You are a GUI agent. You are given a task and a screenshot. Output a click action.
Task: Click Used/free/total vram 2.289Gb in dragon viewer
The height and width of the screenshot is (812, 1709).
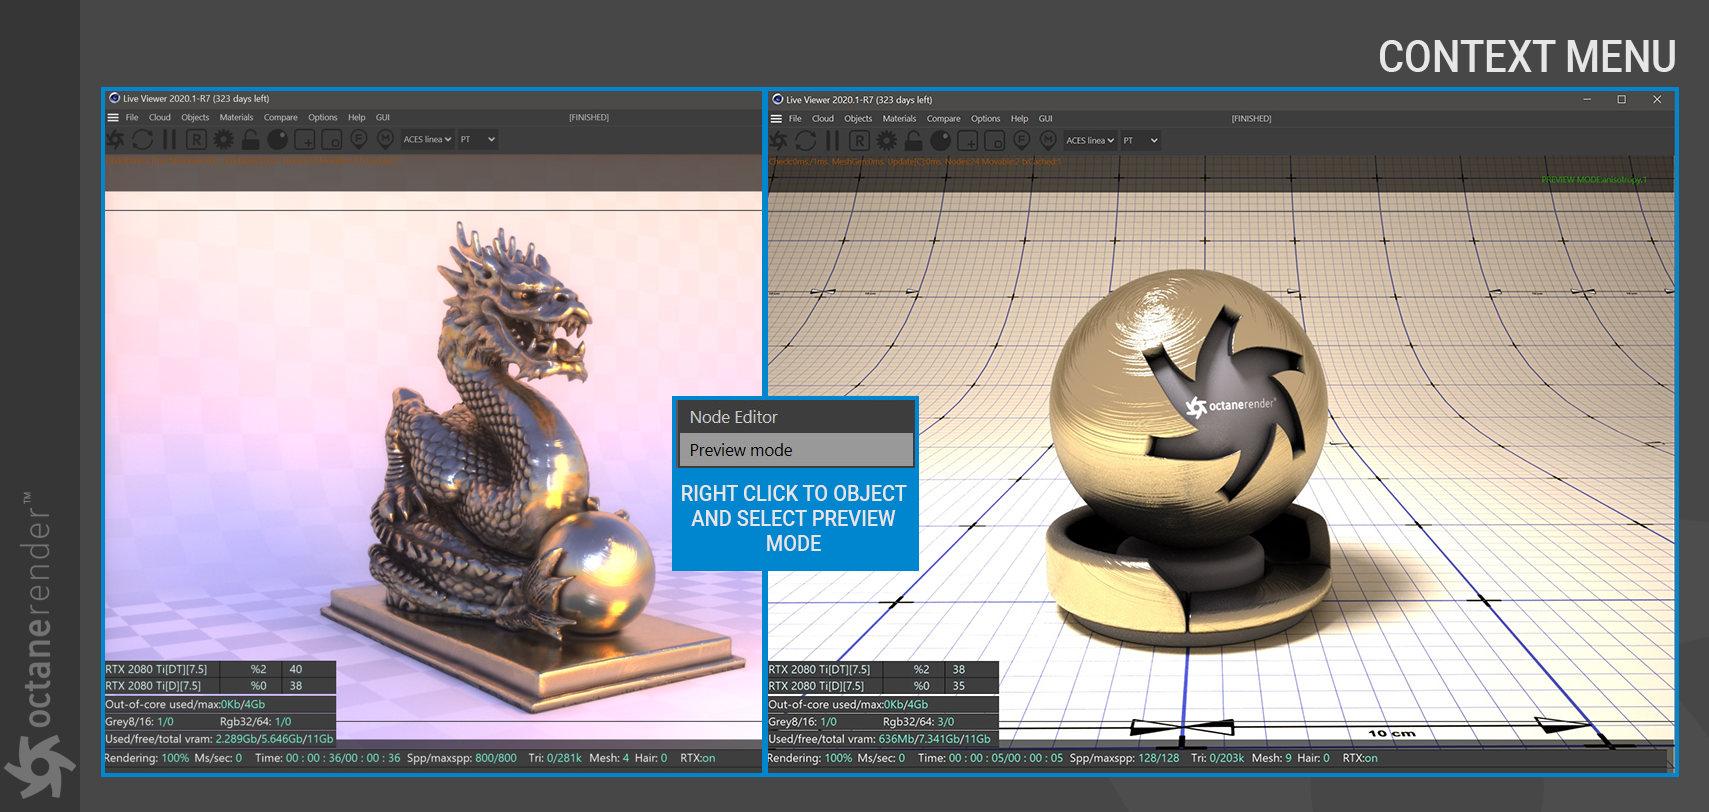click(219, 739)
